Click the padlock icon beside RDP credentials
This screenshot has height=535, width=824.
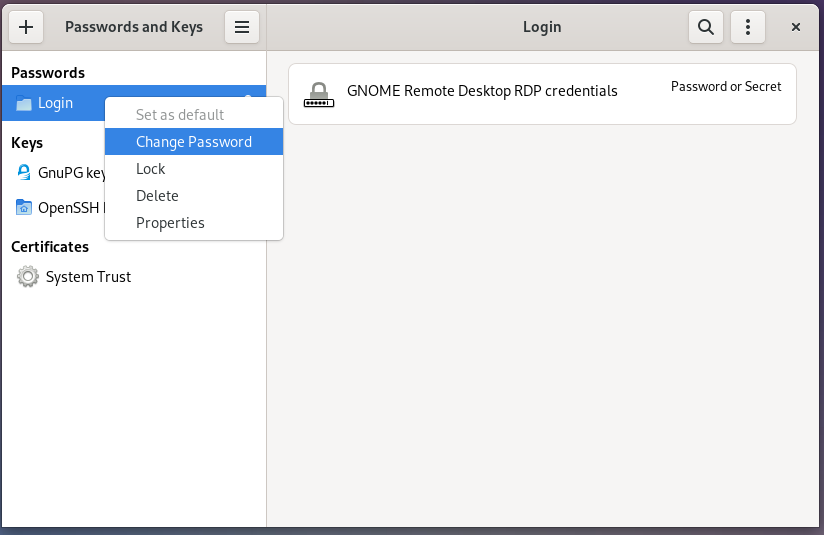tap(318, 94)
